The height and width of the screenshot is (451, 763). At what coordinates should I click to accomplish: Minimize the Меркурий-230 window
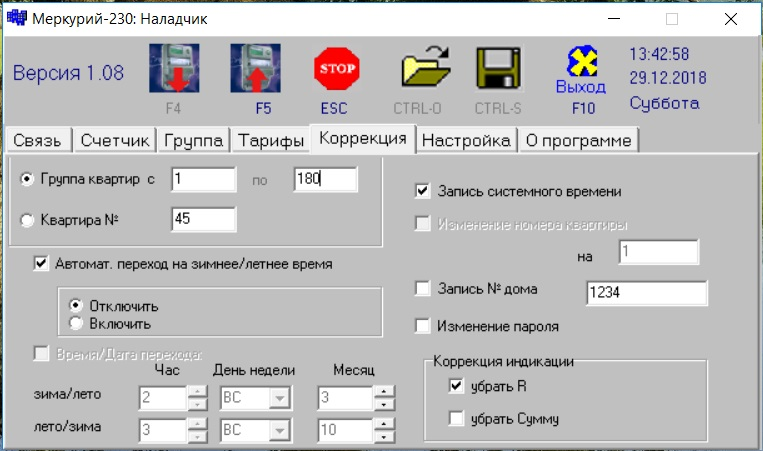614,19
